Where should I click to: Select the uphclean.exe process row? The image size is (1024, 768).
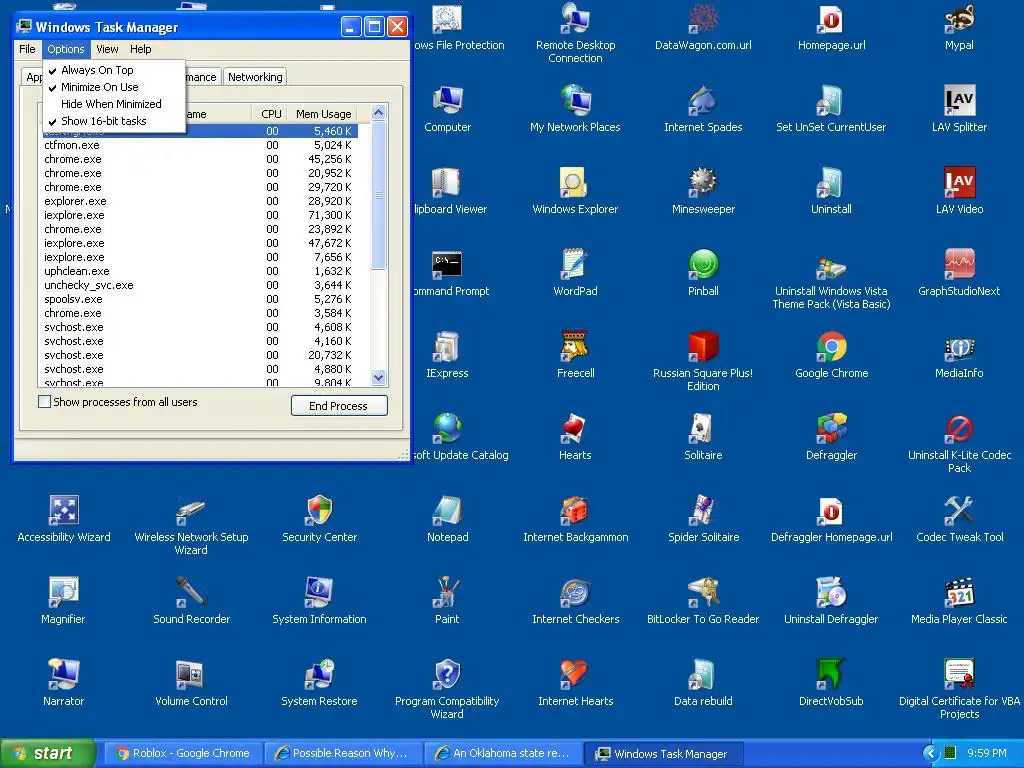(199, 271)
